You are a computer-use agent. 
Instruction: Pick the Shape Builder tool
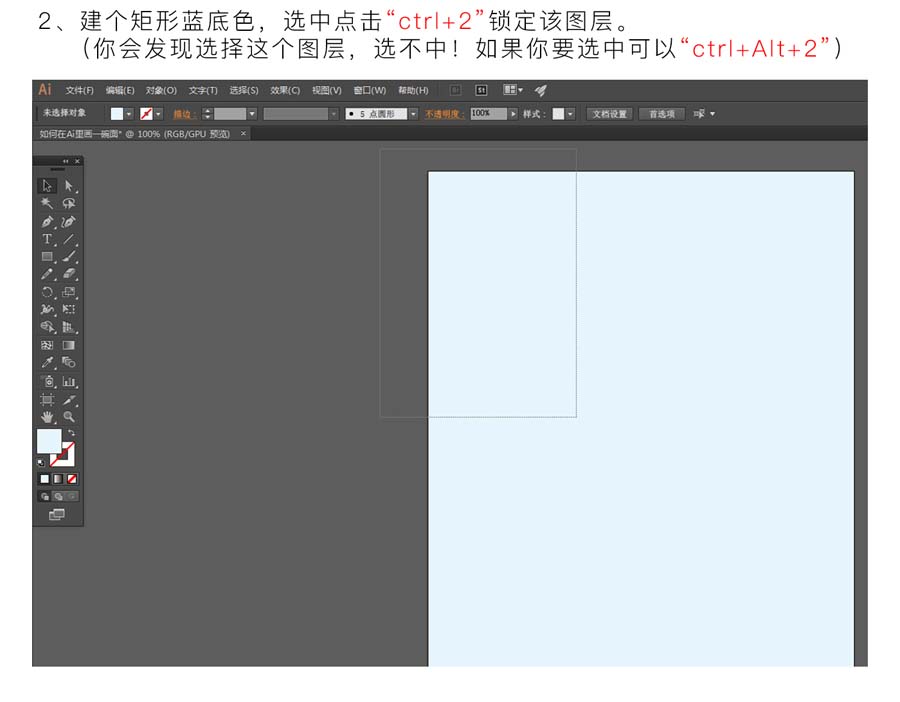(x=47, y=327)
